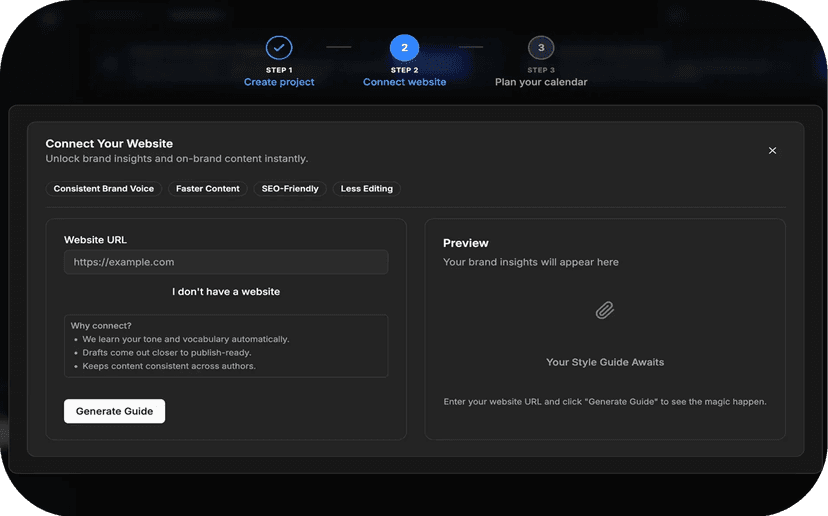Click 'Your Style Guide Awaits' text
The image size is (828, 516).
tap(605, 362)
